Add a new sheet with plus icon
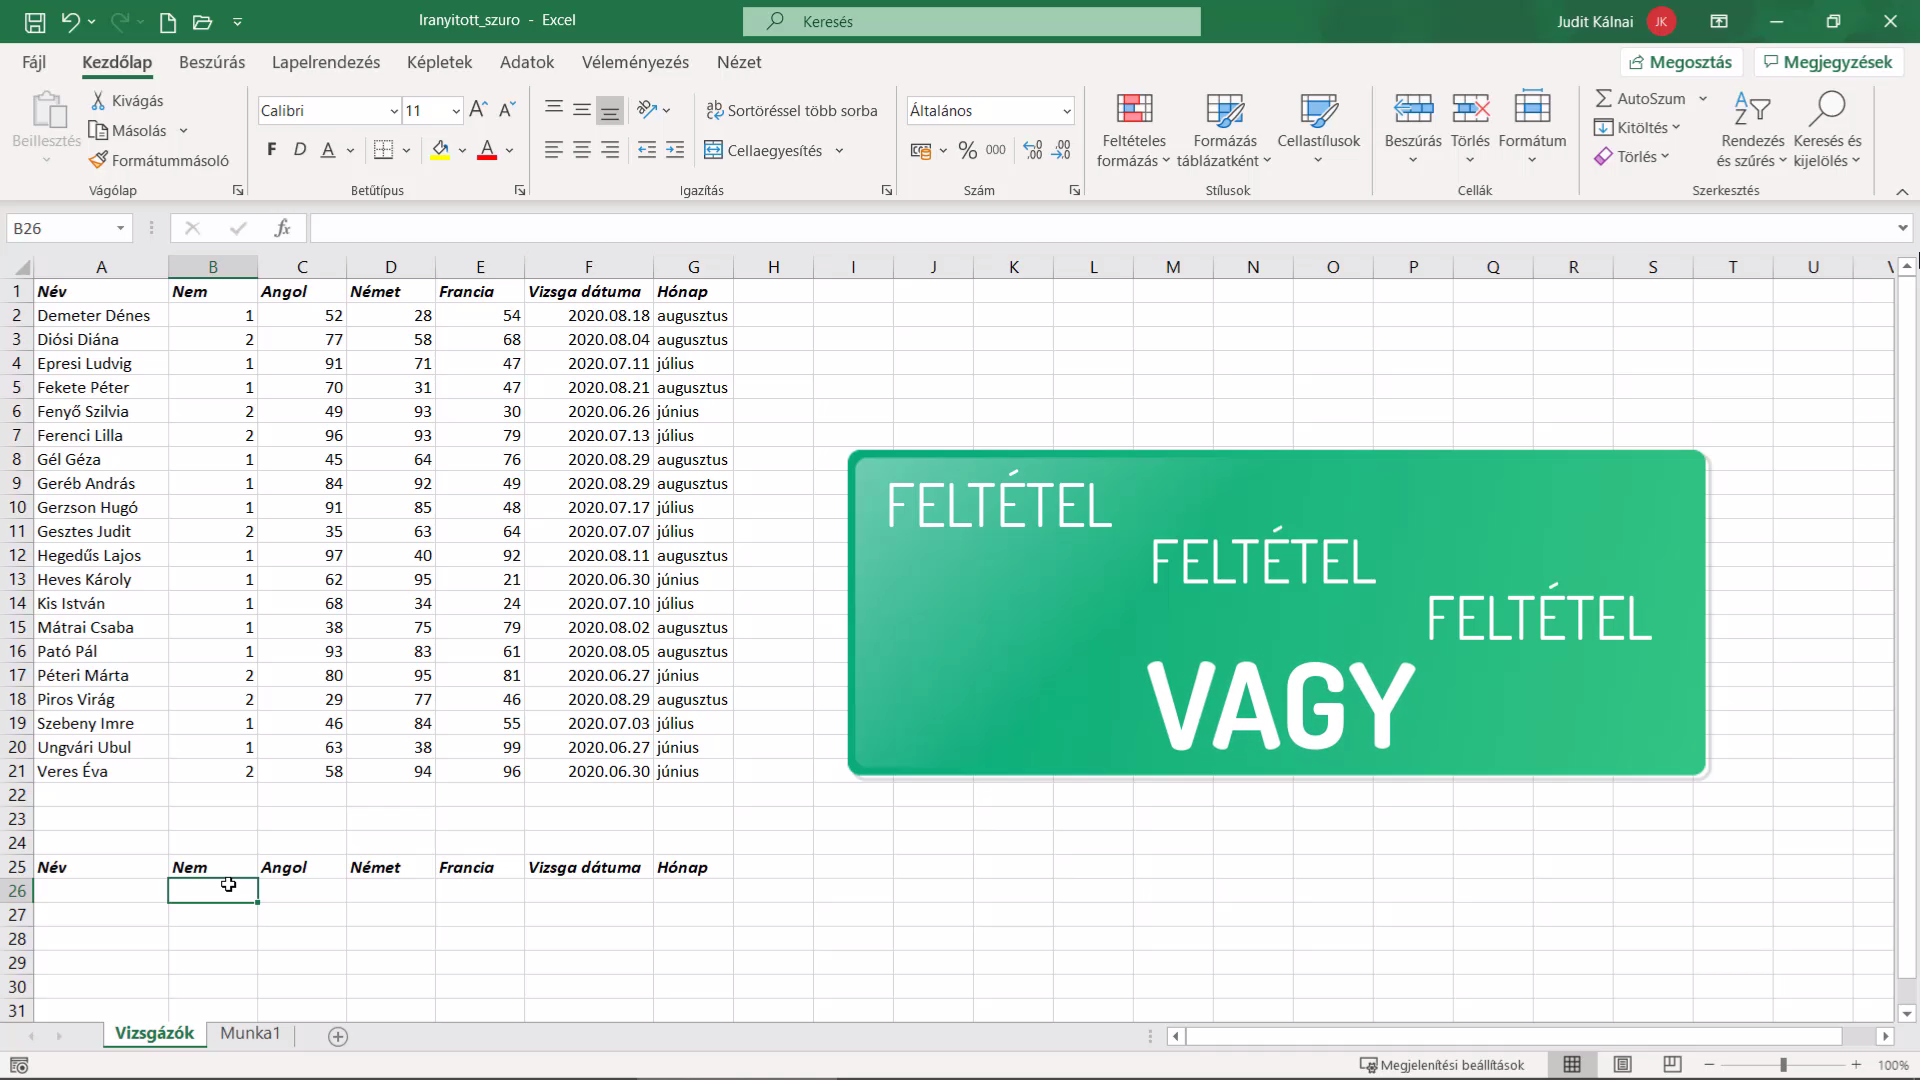This screenshot has width=1920, height=1080. tap(338, 1036)
